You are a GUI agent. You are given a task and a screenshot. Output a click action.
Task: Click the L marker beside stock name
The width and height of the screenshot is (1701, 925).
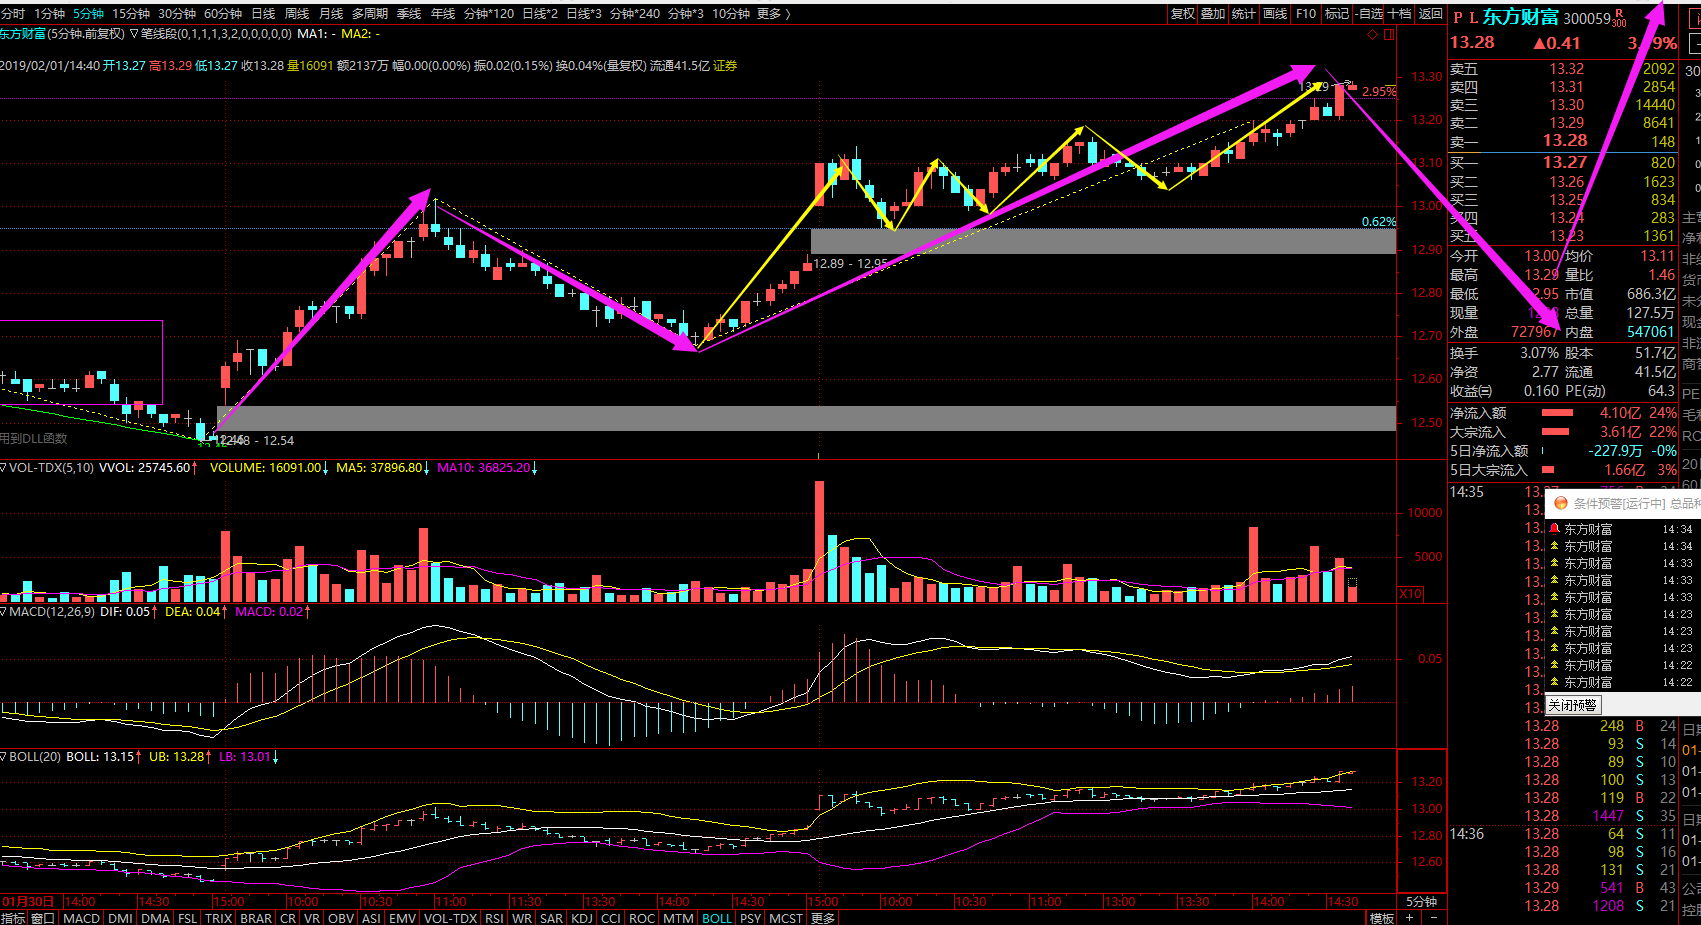1473,18
